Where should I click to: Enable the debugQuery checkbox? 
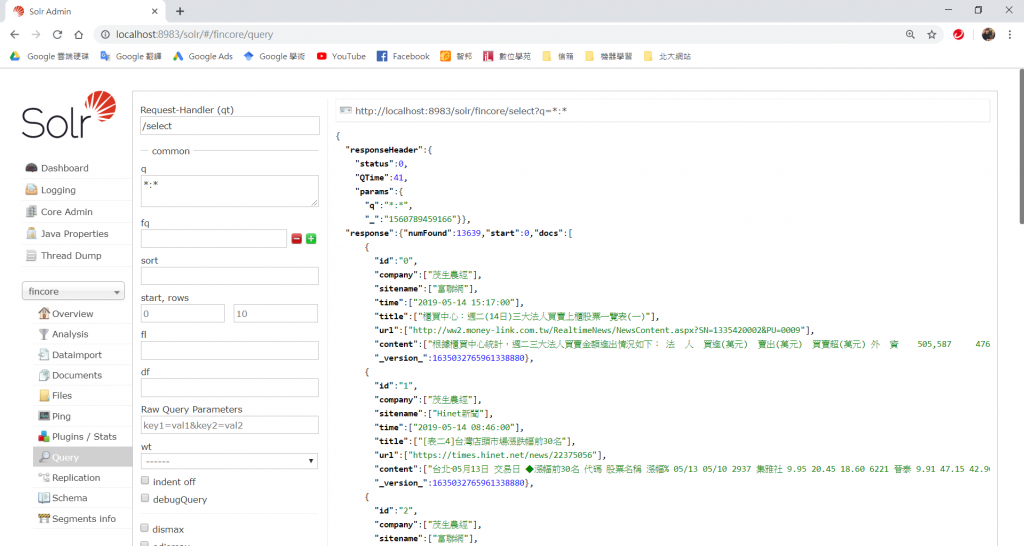pyautogui.click(x=145, y=498)
